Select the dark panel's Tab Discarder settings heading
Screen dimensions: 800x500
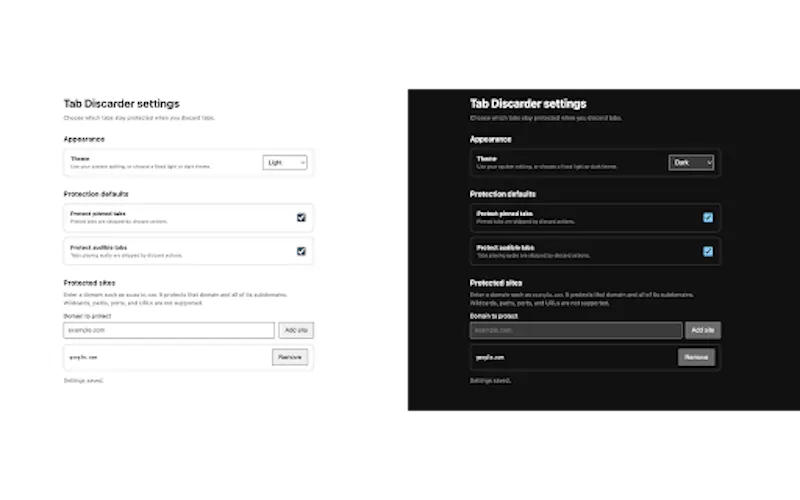(x=528, y=104)
